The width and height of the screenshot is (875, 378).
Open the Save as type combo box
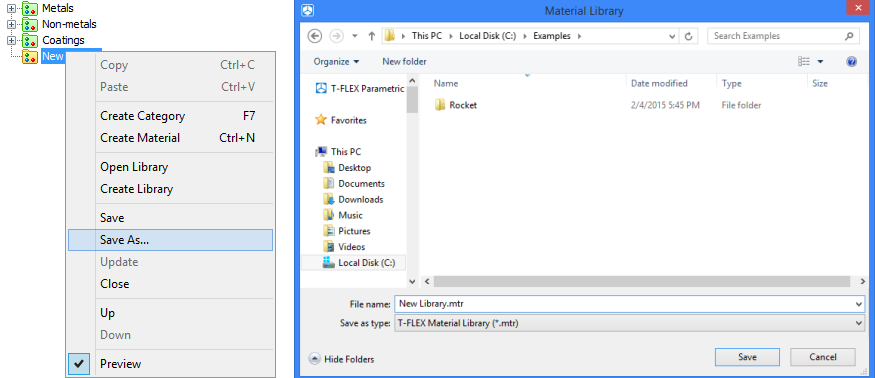point(629,323)
